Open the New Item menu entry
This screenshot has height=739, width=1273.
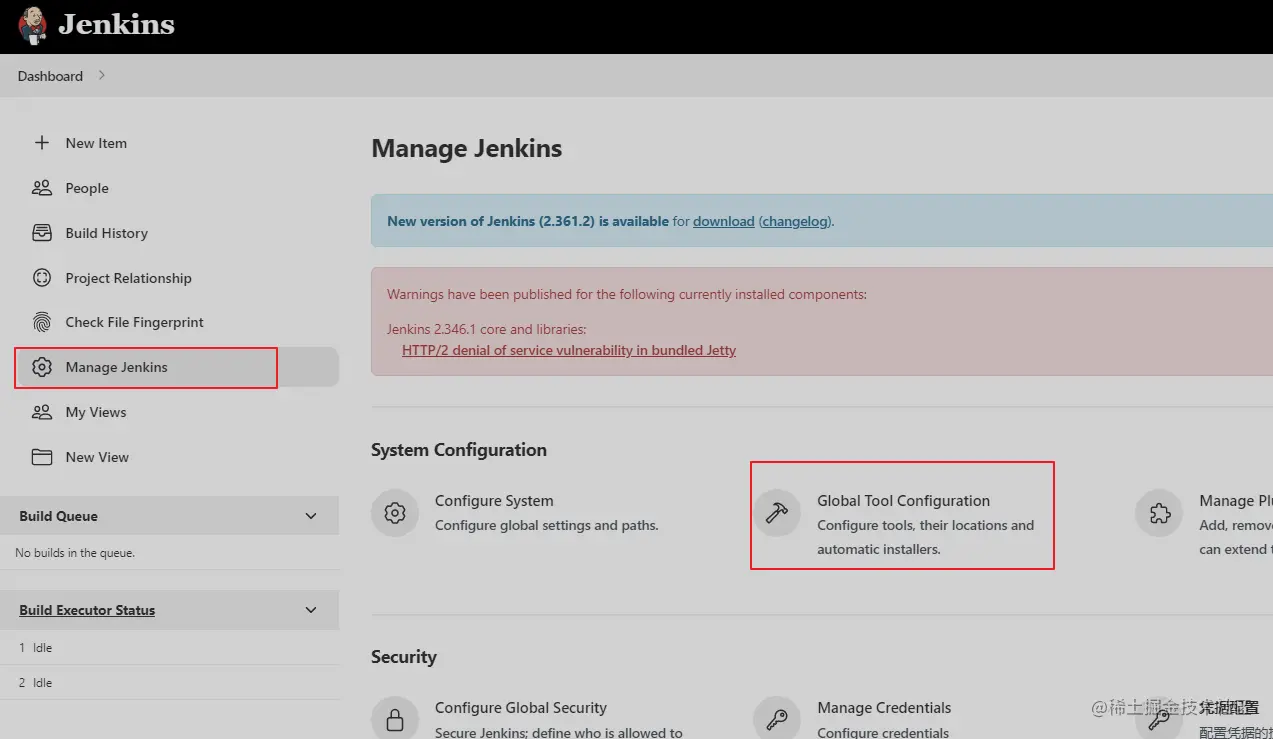[96, 143]
